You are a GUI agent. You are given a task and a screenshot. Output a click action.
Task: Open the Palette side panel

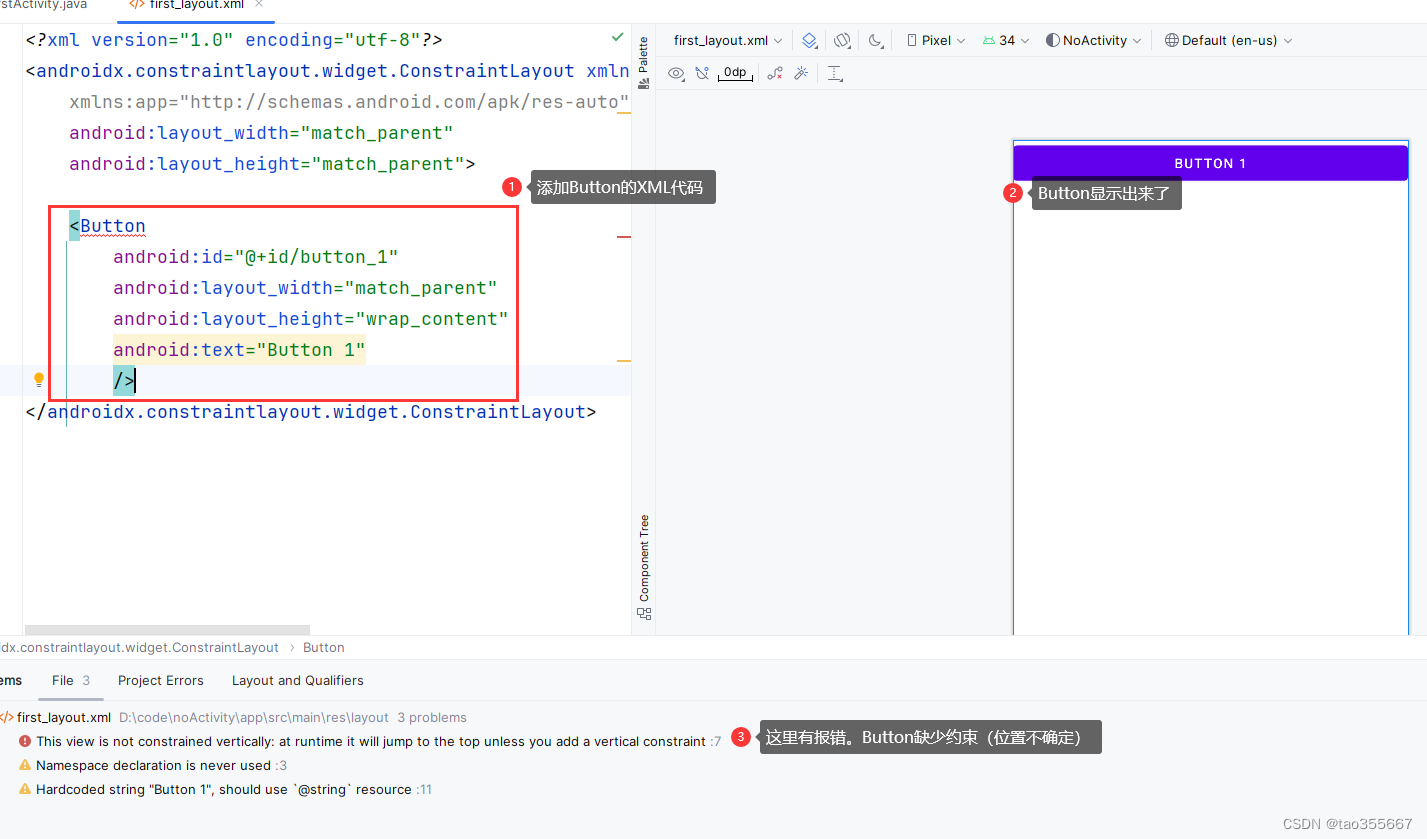pyautogui.click(x=644, y=62)
